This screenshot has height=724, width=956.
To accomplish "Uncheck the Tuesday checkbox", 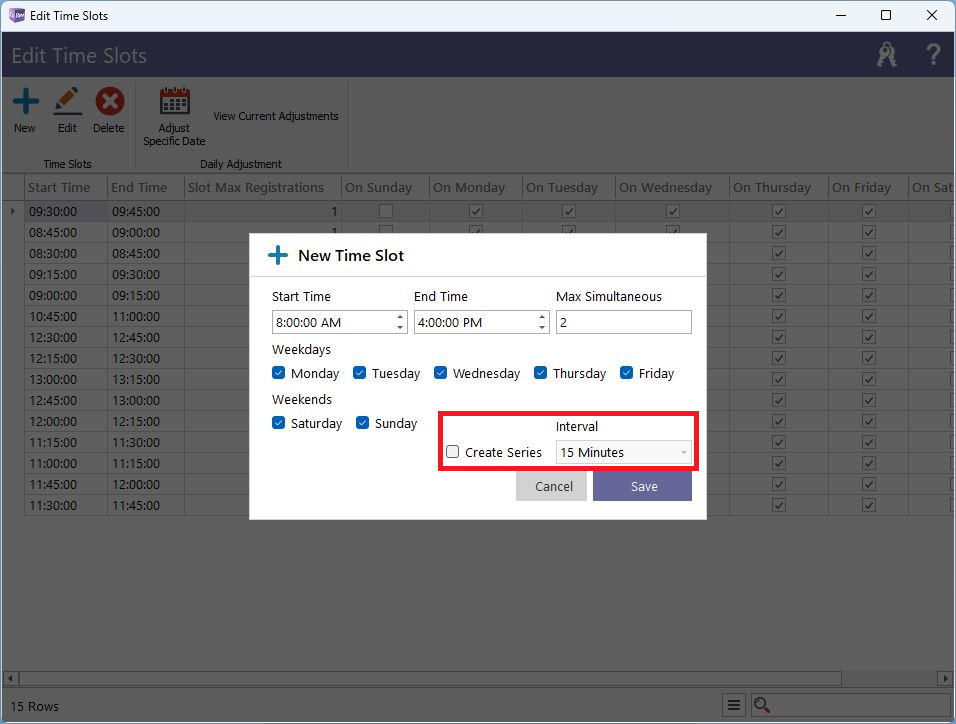I will (360, 373).
